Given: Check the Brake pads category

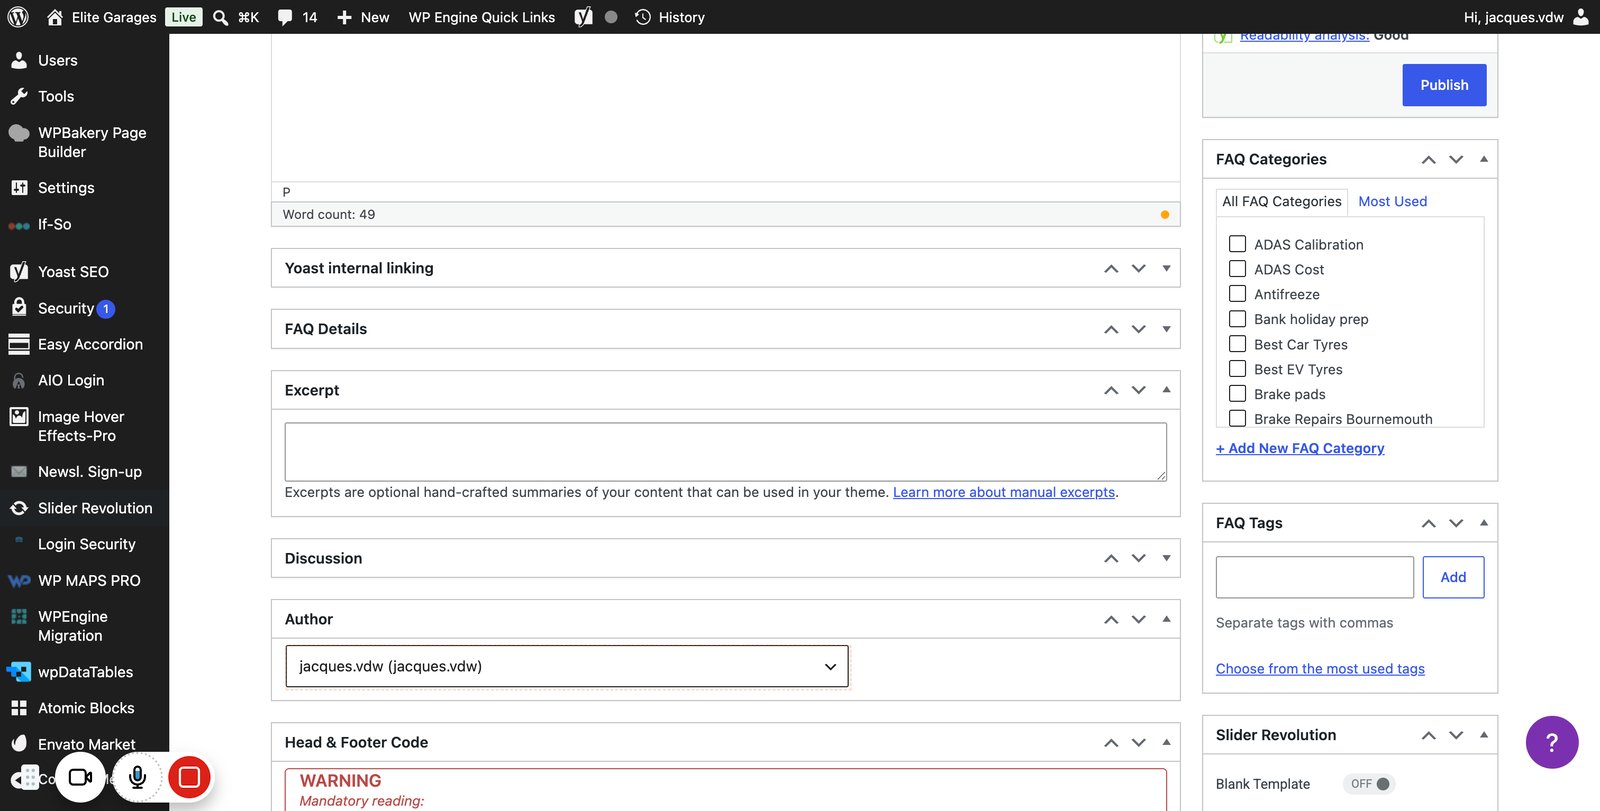Looking at the screenshot, I should (x=1237, y=394).
